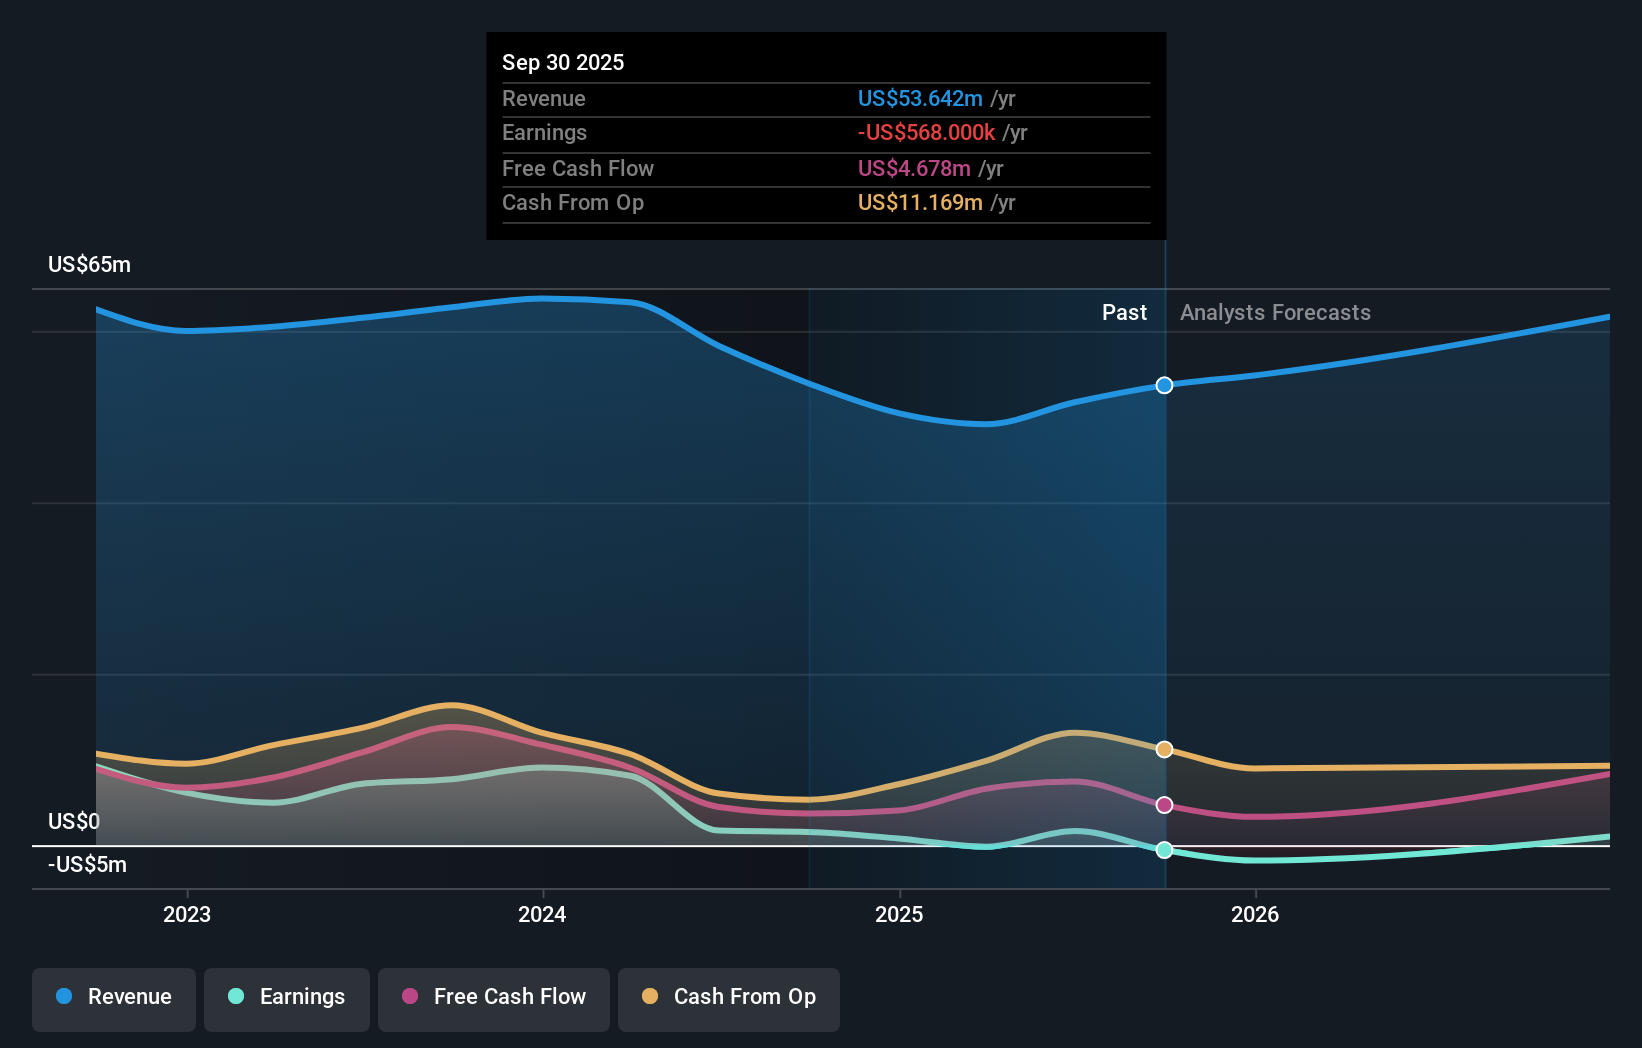Toggle the Earnings series visibility
Viewport: 1642px width, 1048px height.
[x=287, y=997]
